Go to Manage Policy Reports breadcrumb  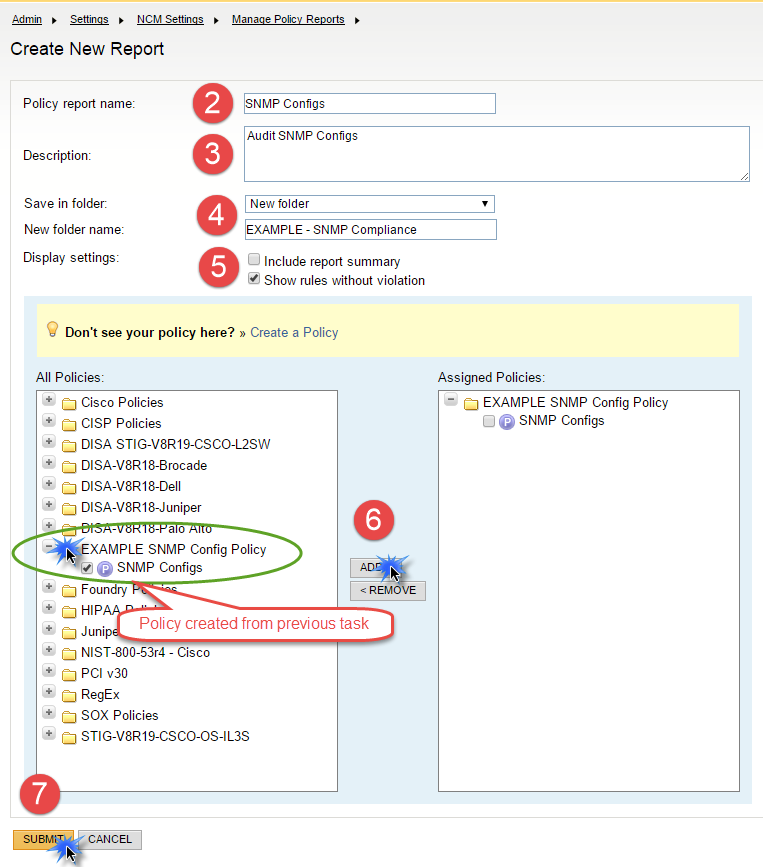coord(288,19)
